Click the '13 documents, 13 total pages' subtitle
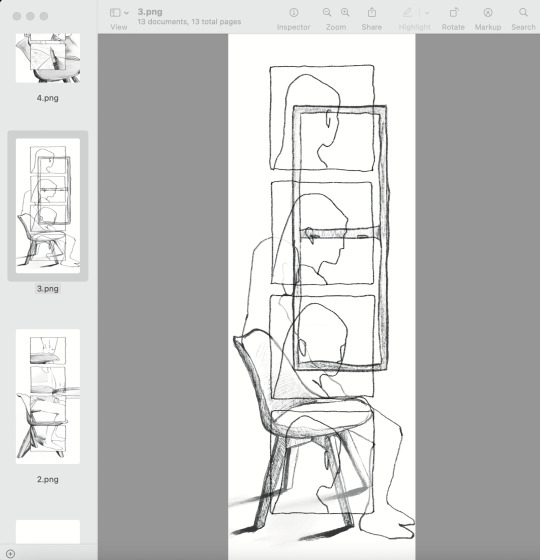 pyautogui.click(x=189, y=22)
